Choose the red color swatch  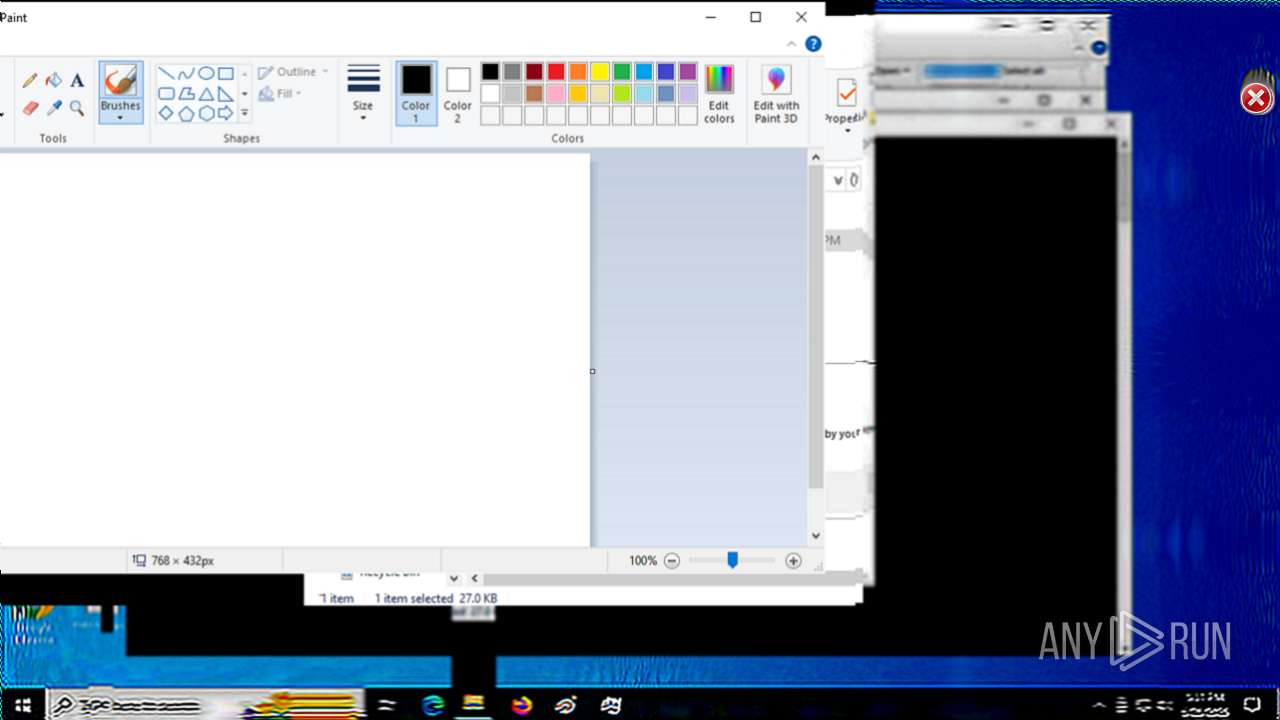point(556,72)
